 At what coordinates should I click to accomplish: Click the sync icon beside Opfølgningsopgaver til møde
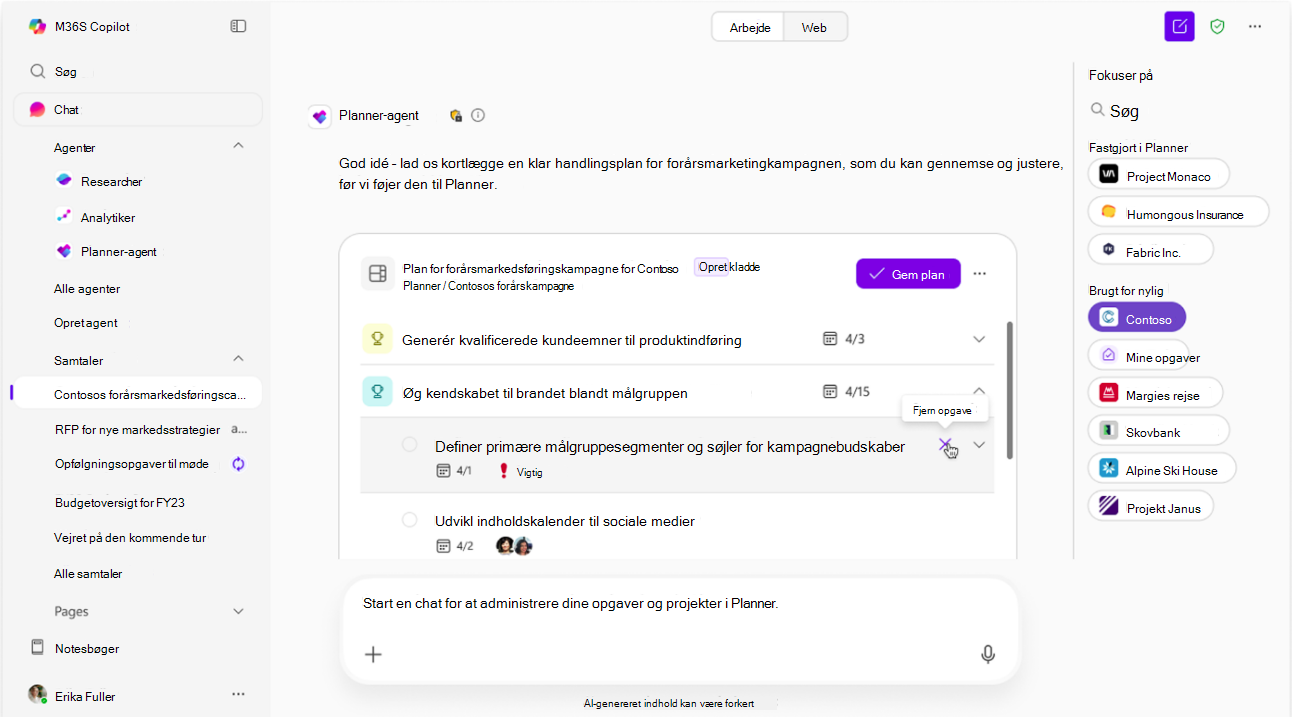239,464
